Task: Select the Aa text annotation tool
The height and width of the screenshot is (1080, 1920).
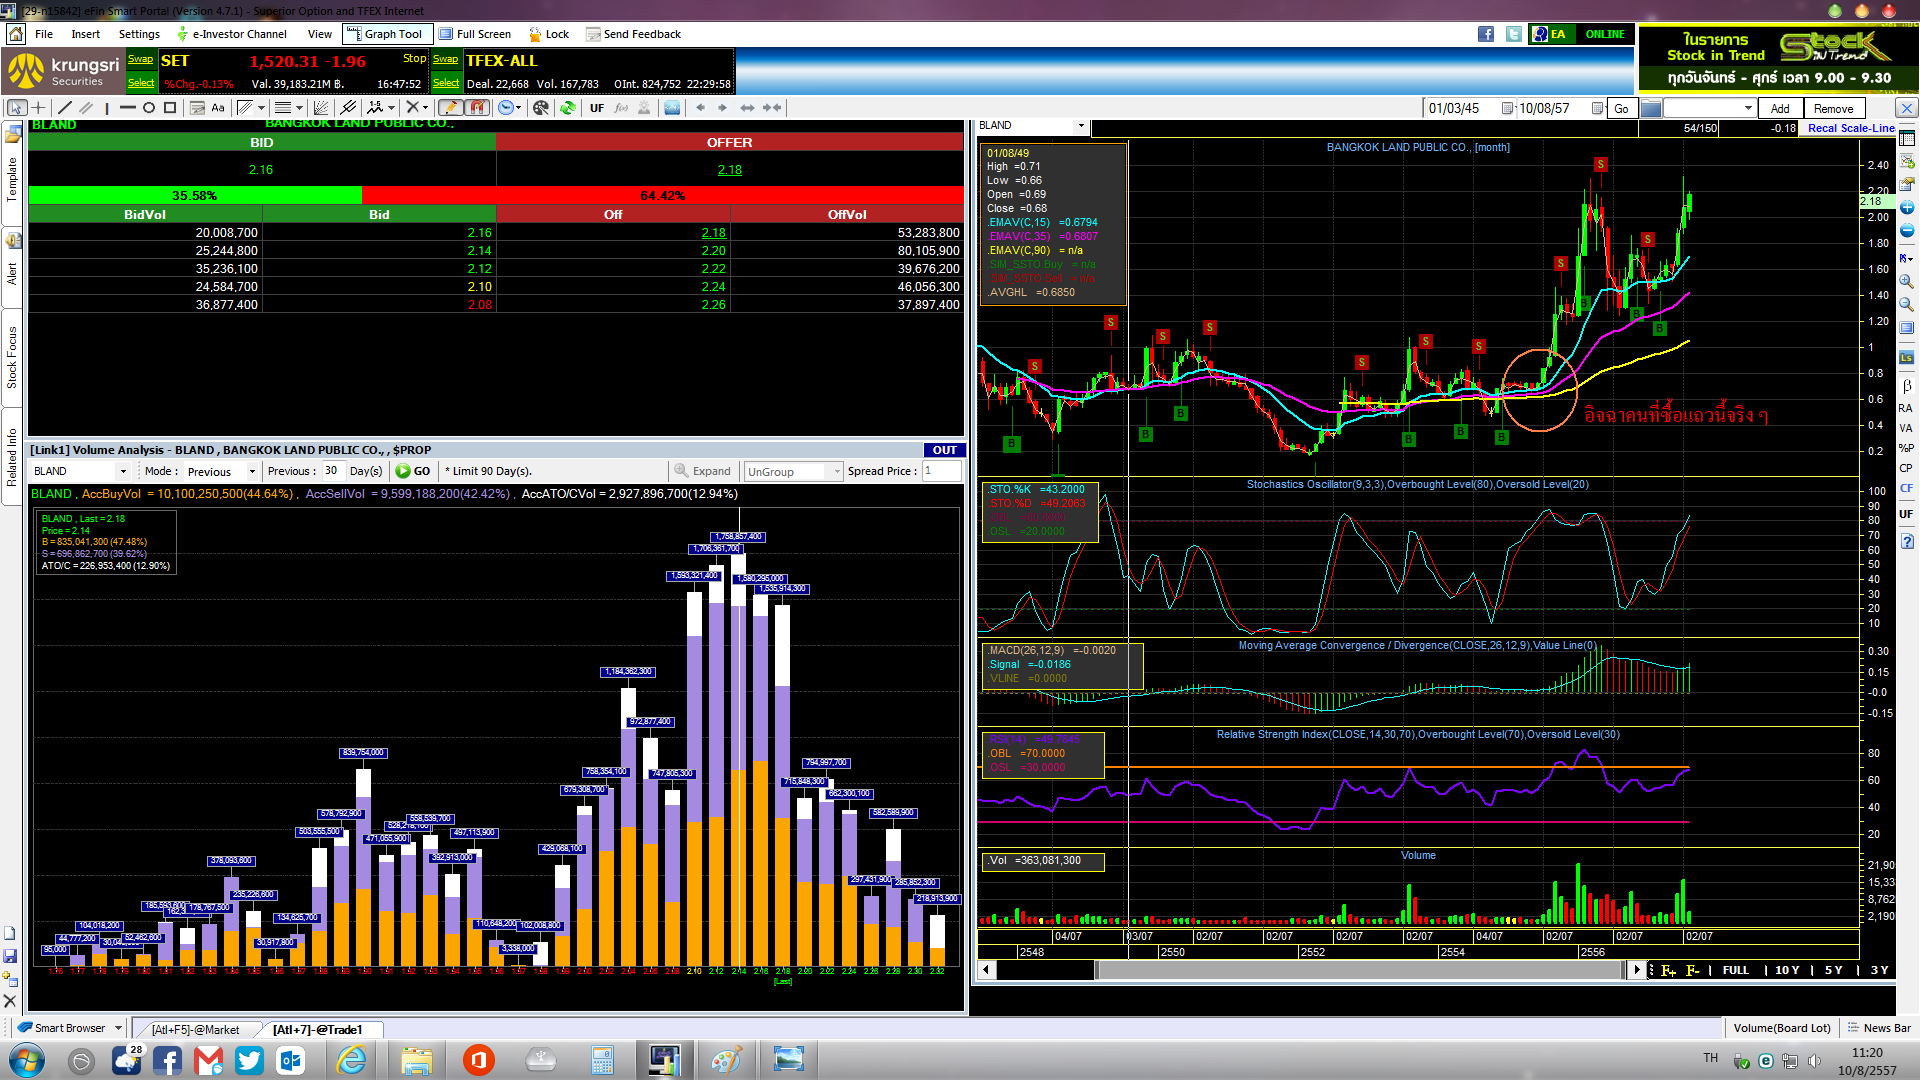Action: 218,108
